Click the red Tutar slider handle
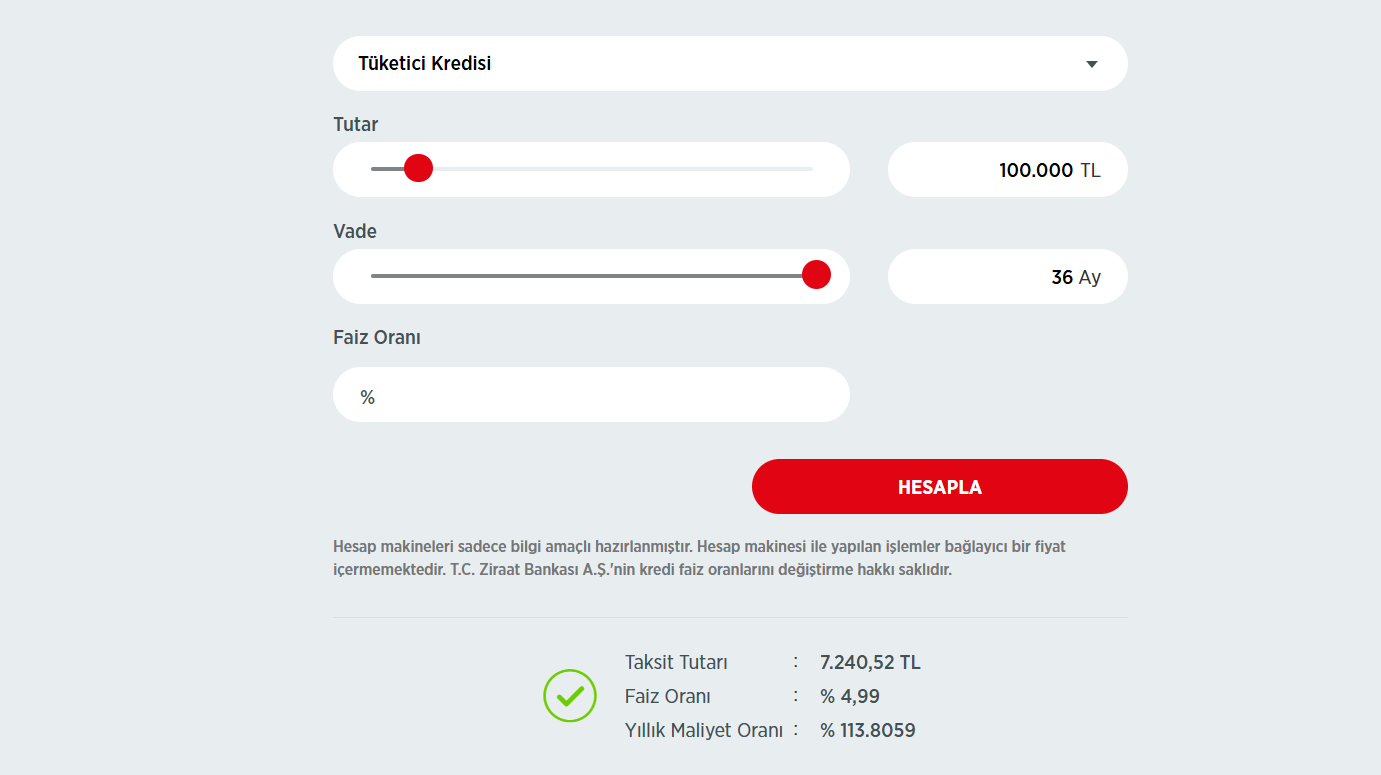This screenshot has height=775, width=1381. pyautogui.click(x=418, y=169)
